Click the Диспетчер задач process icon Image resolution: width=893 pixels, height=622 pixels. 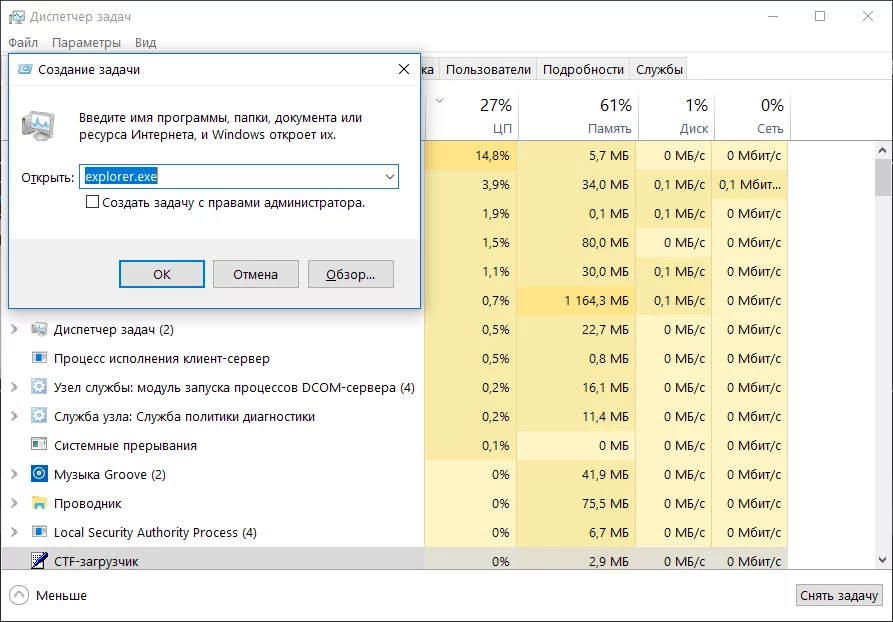point(39,329)
